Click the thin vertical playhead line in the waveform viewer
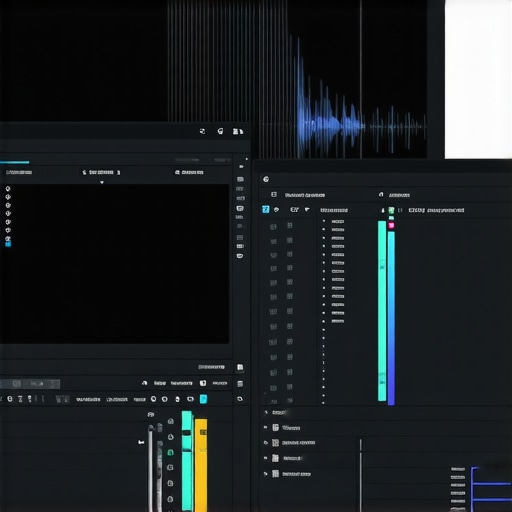Viewport: 512px width, 512px height. (361, 79)
